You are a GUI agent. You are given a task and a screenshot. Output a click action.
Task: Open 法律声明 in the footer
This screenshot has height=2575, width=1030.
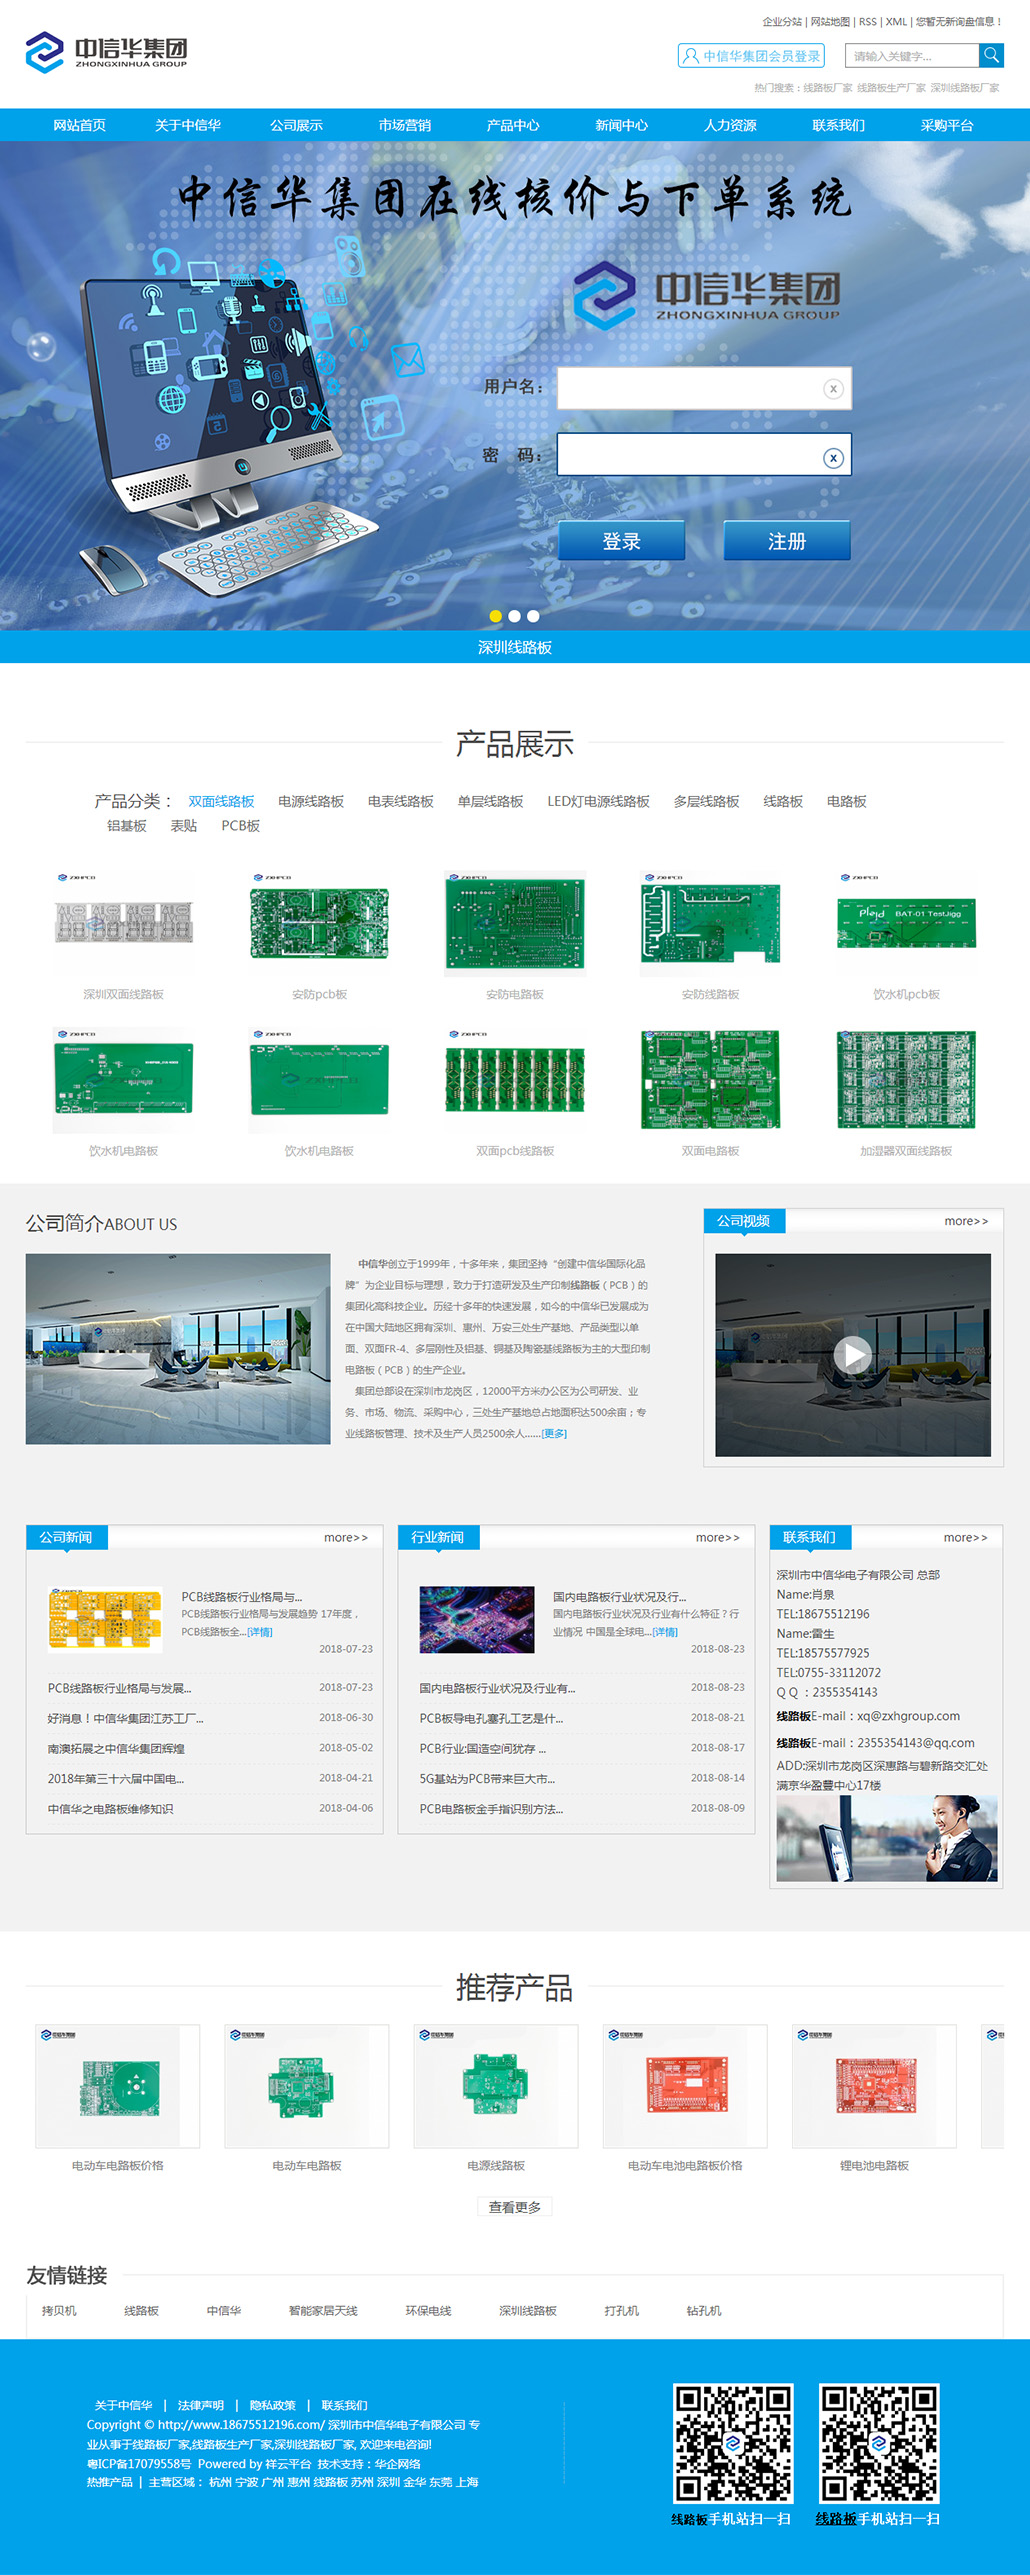click(x=201, y=2405)
